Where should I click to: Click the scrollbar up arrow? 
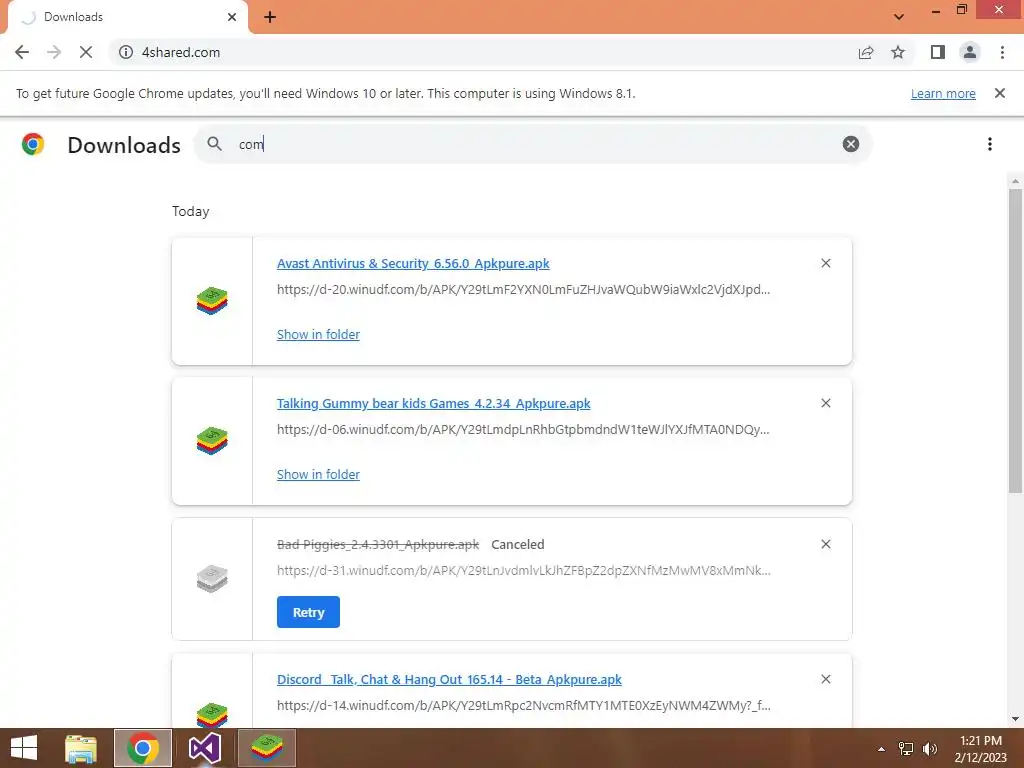(1015, 181)
